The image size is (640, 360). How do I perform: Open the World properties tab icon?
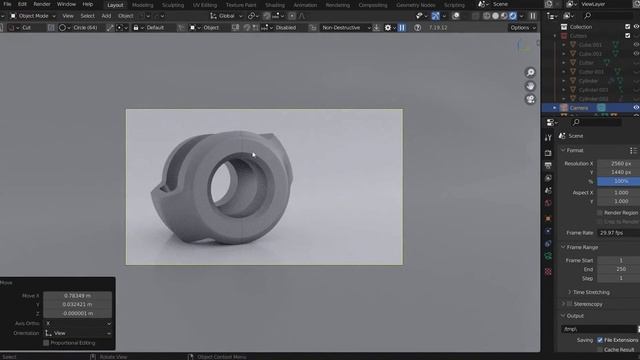point(548,203)
